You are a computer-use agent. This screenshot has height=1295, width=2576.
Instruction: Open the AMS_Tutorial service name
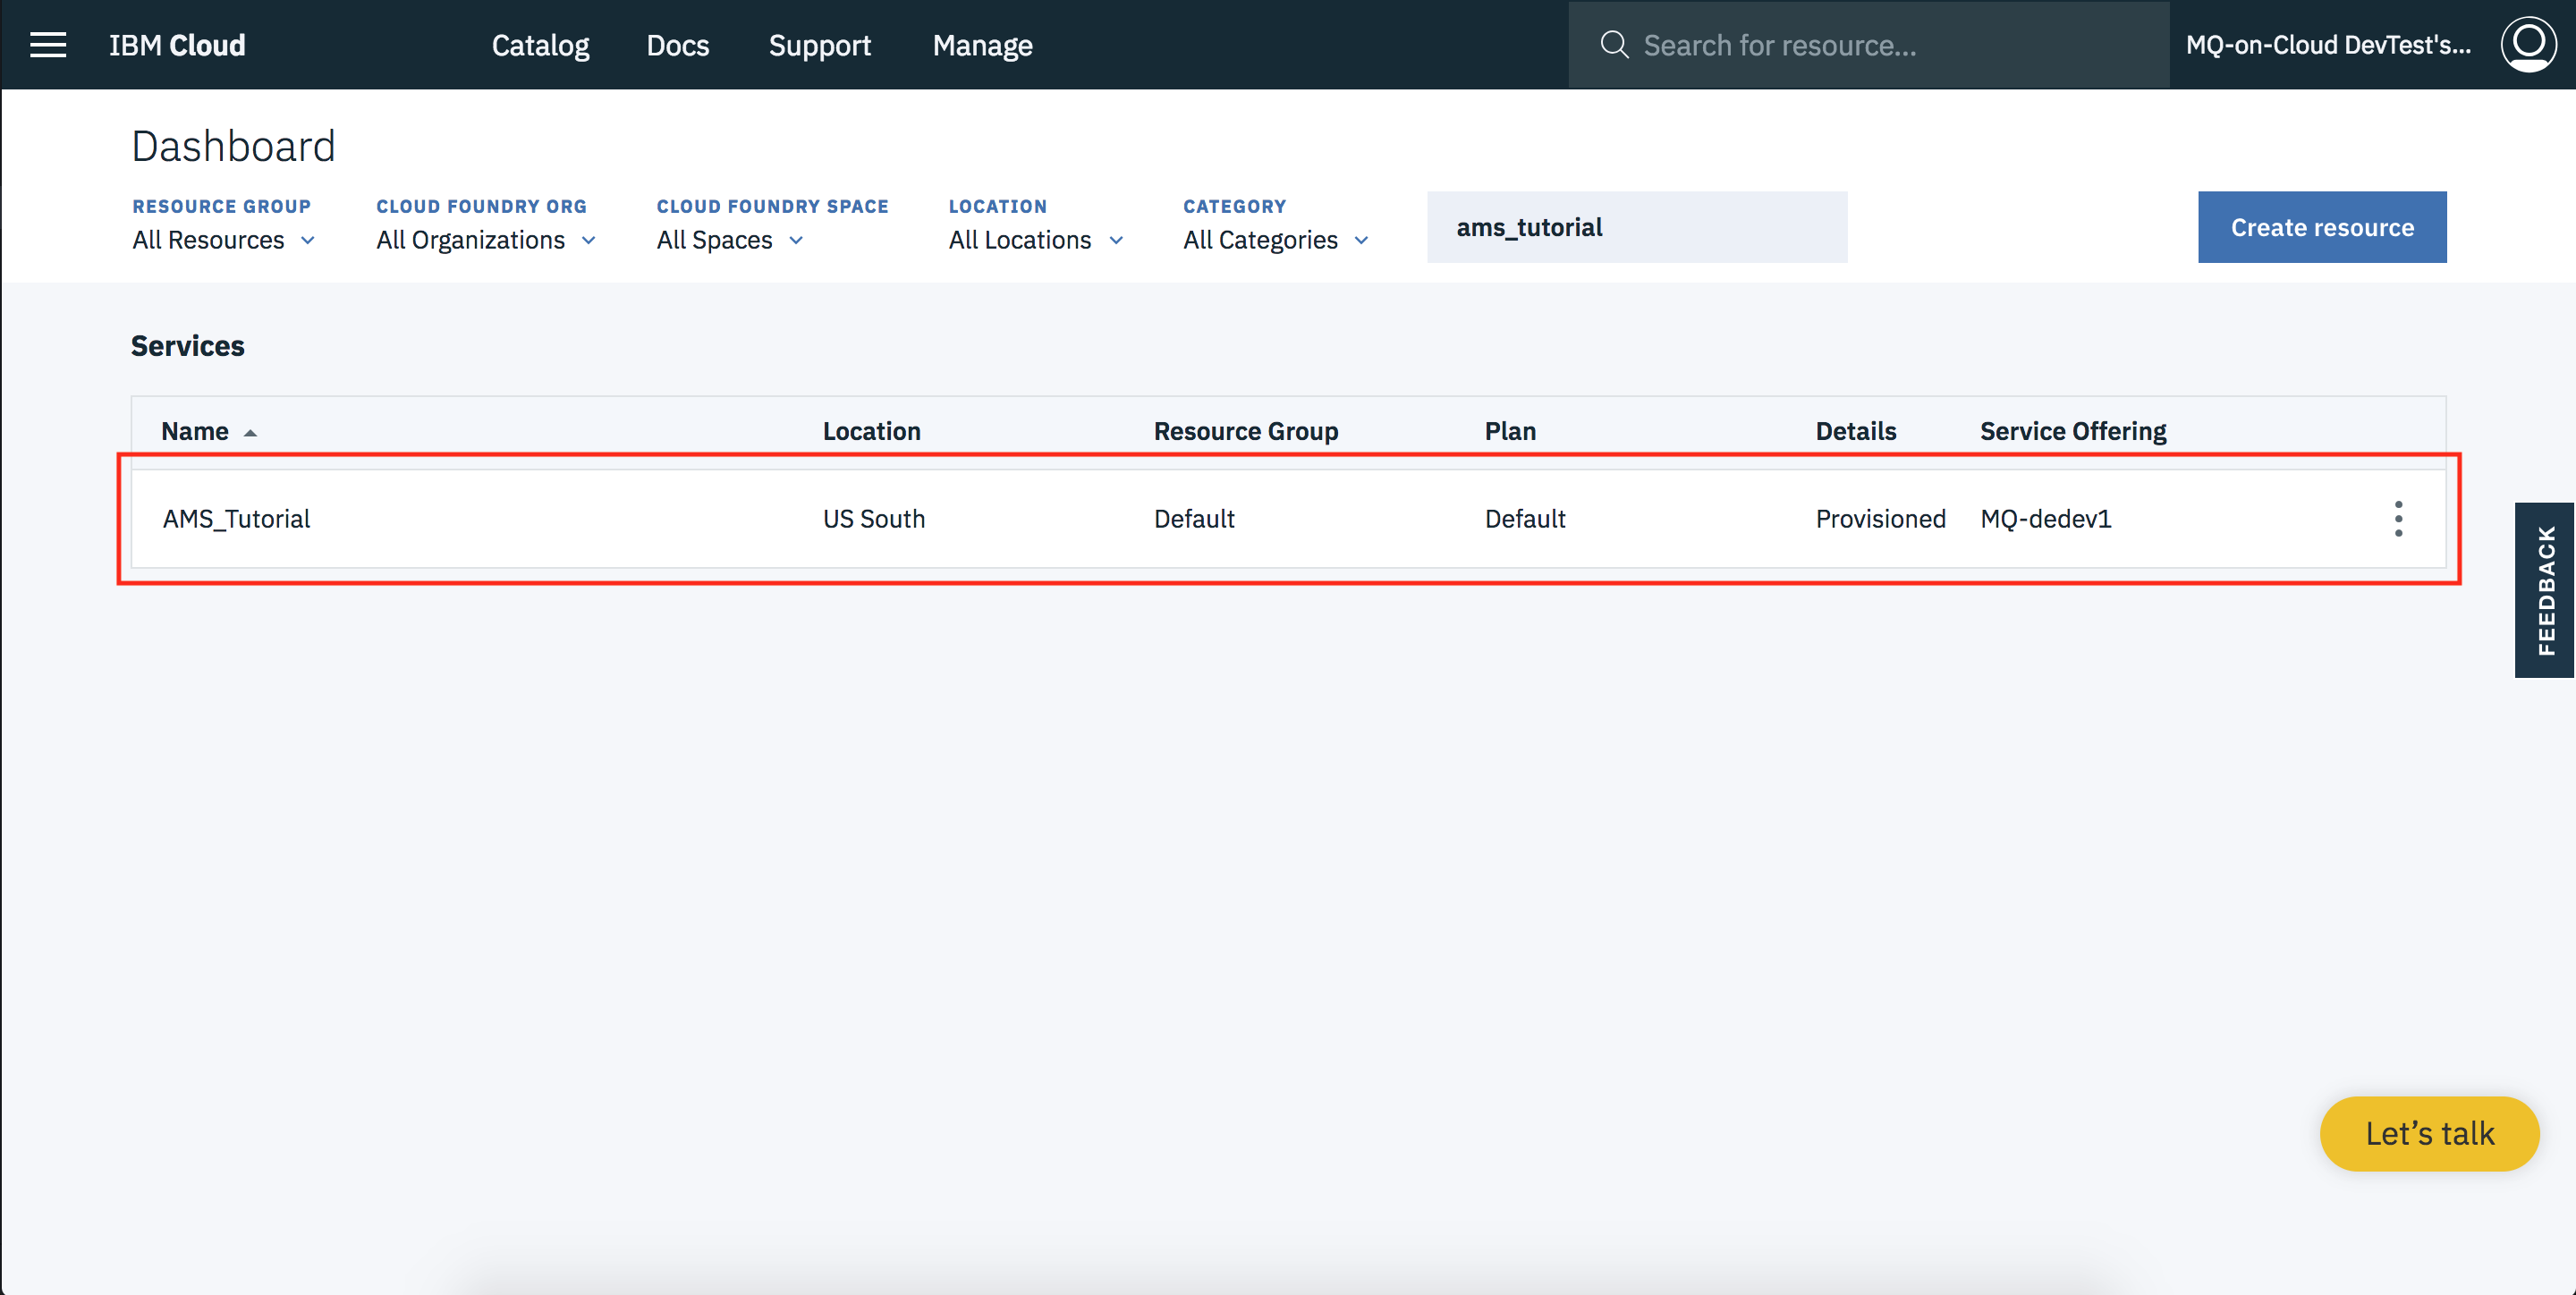pos(236,519)
